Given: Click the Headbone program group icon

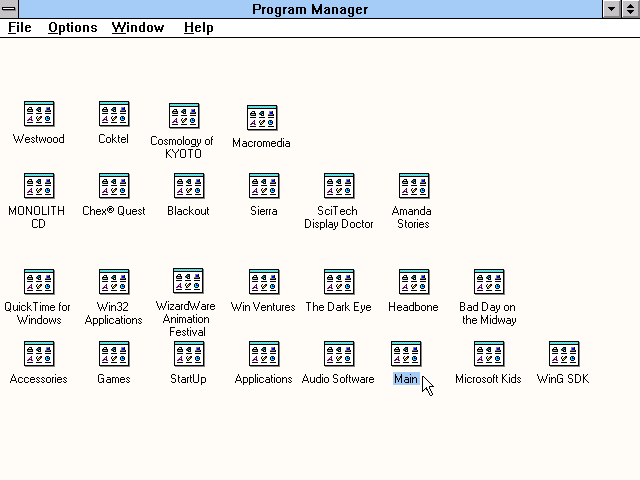Looking at the screenshot, I should click(414, 282).
